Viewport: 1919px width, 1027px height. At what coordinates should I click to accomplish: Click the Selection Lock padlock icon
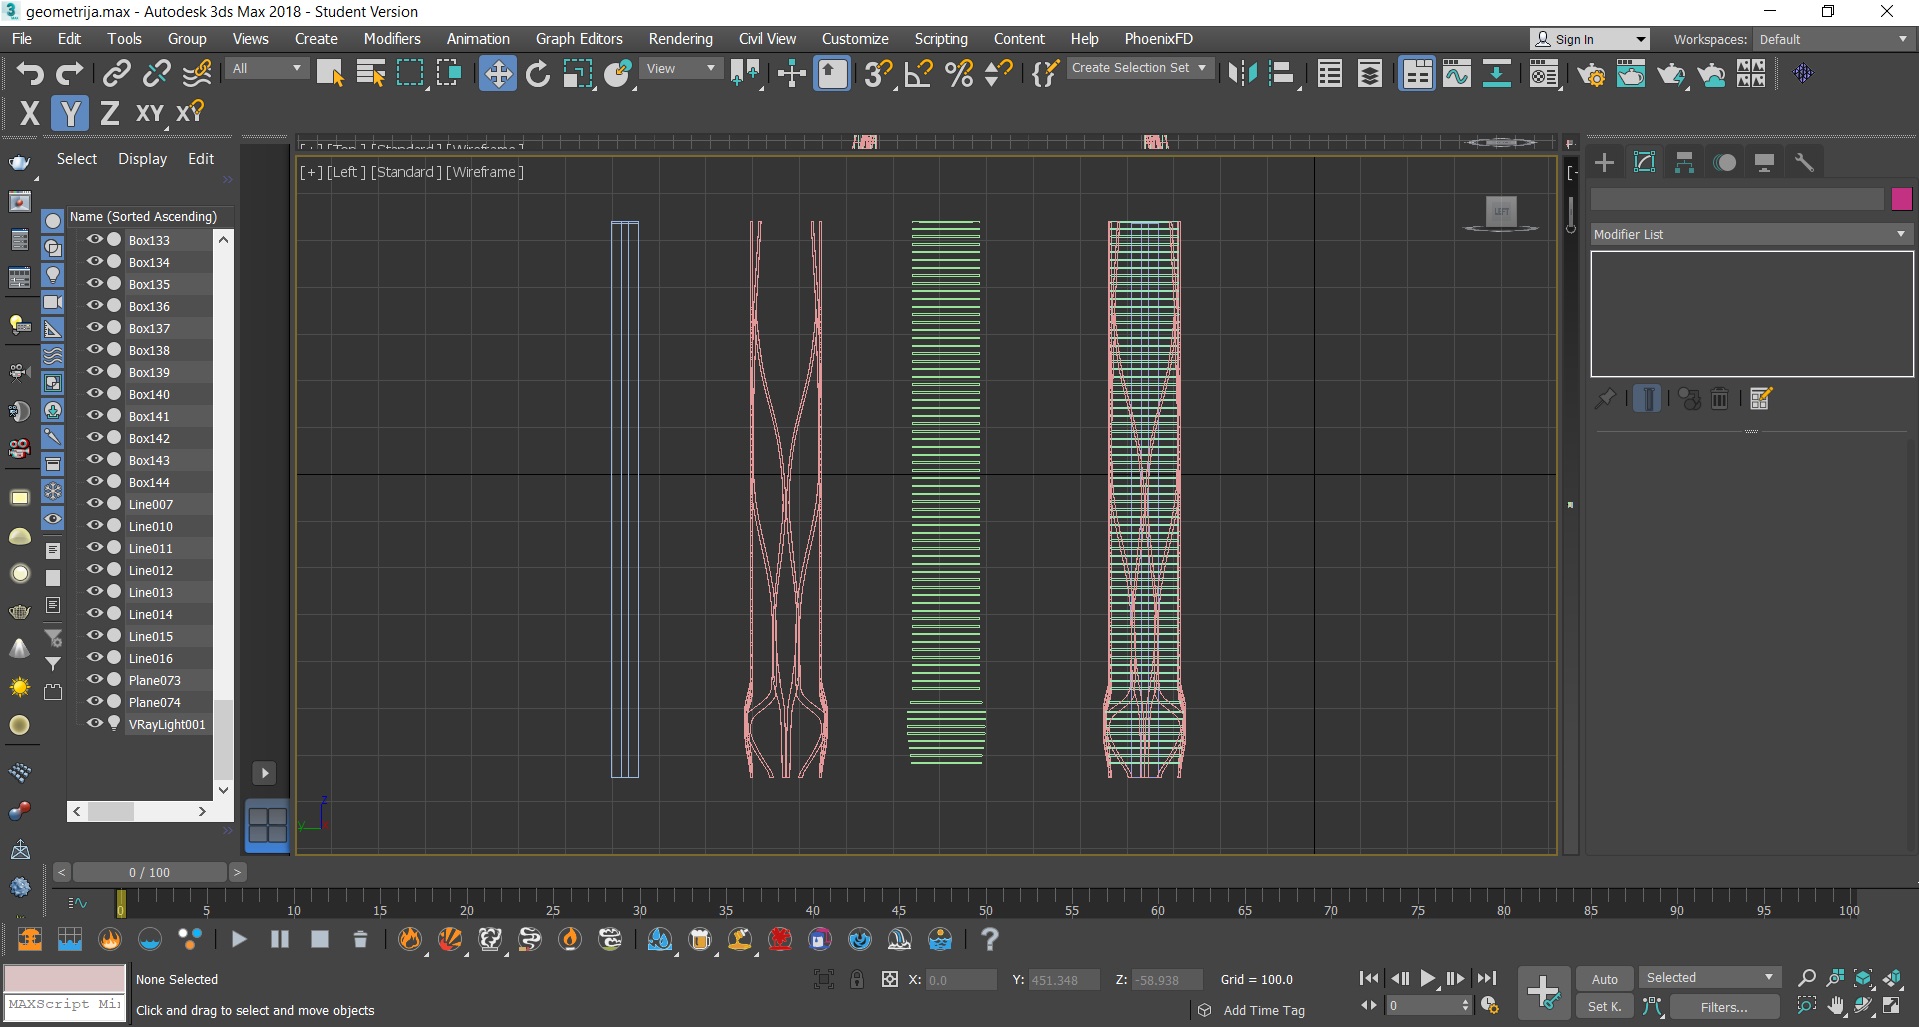857,979
